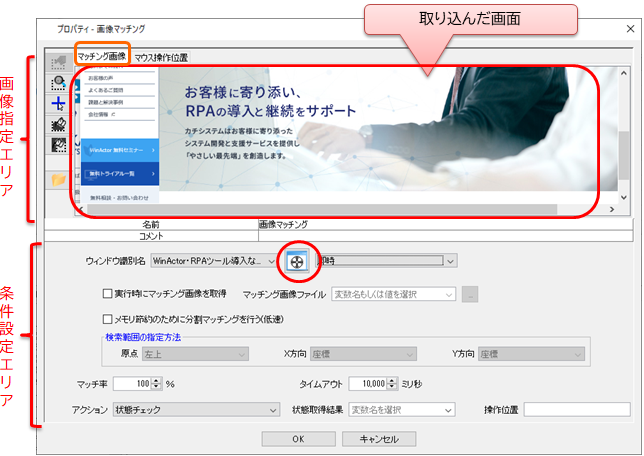The image size is (644, 456).
Task: Click the window target selector crosshair button
Action: (x=298, y=261)
